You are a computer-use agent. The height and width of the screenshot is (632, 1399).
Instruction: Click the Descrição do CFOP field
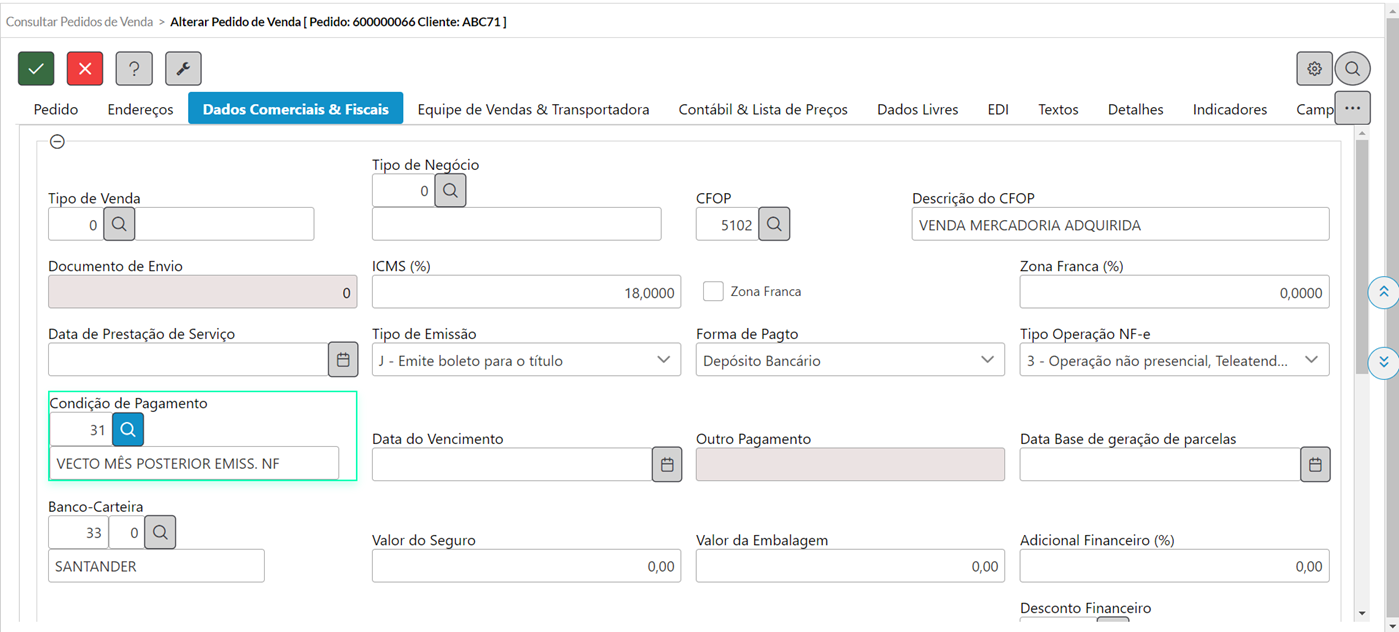(x=1120, y=225)
